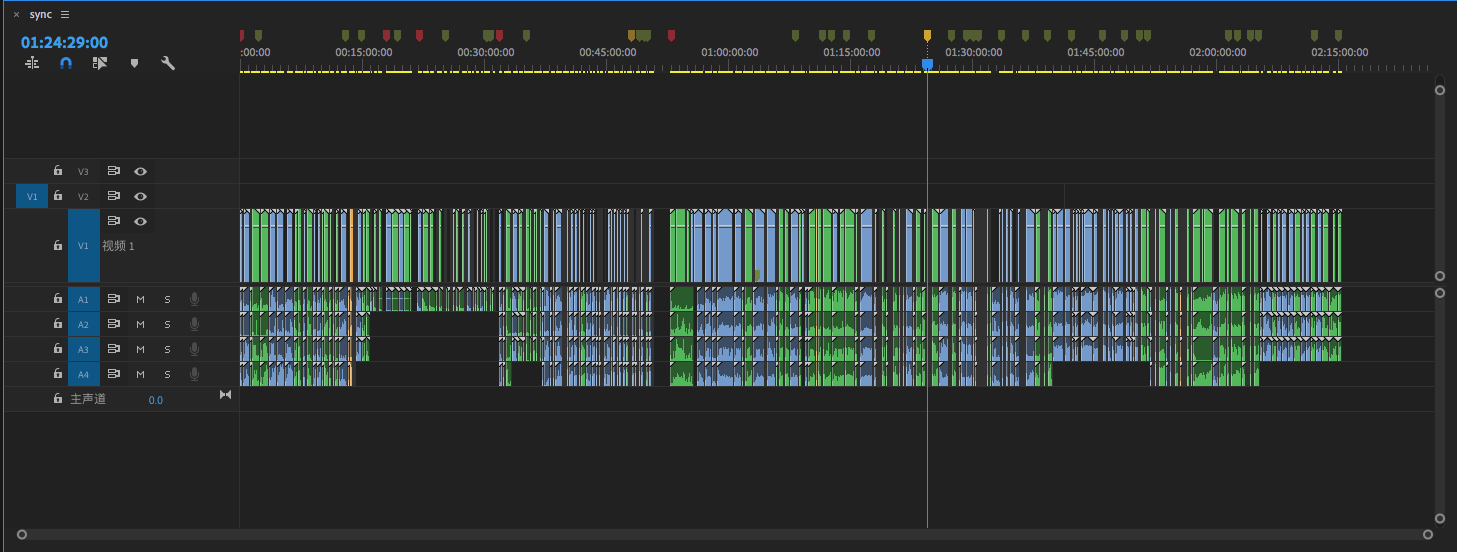Enable Linked Selection in timeline
Screen dimensions: 1457x552
click(x=100, y=63)
